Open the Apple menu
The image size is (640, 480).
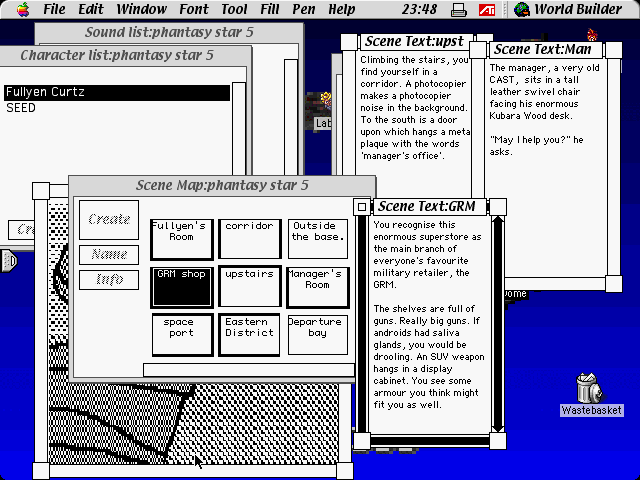click(23, 9)
